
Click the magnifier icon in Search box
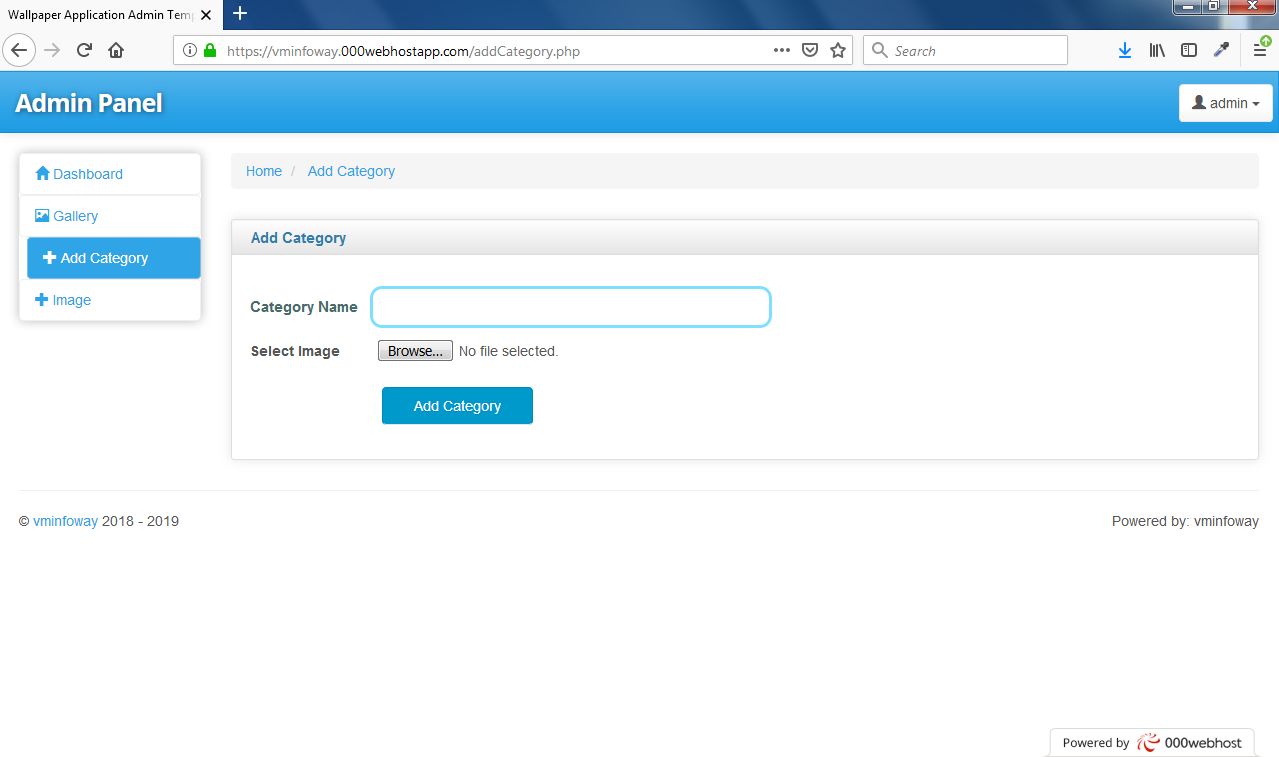(x=880, y=50)
